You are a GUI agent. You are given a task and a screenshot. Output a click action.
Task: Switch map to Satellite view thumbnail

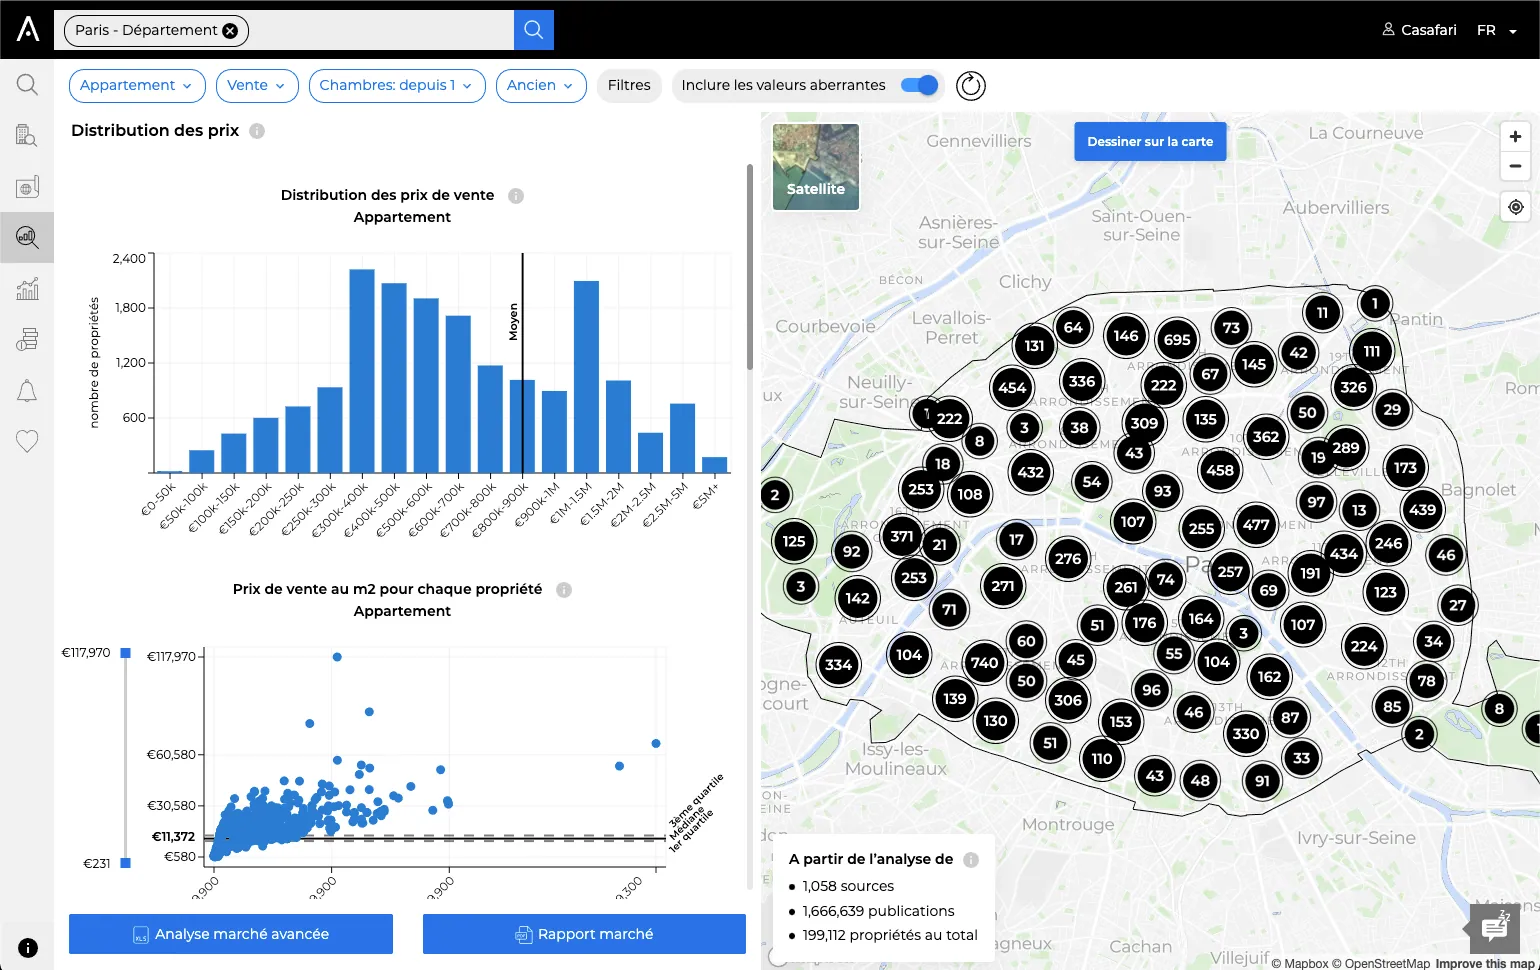click(816, 167)
